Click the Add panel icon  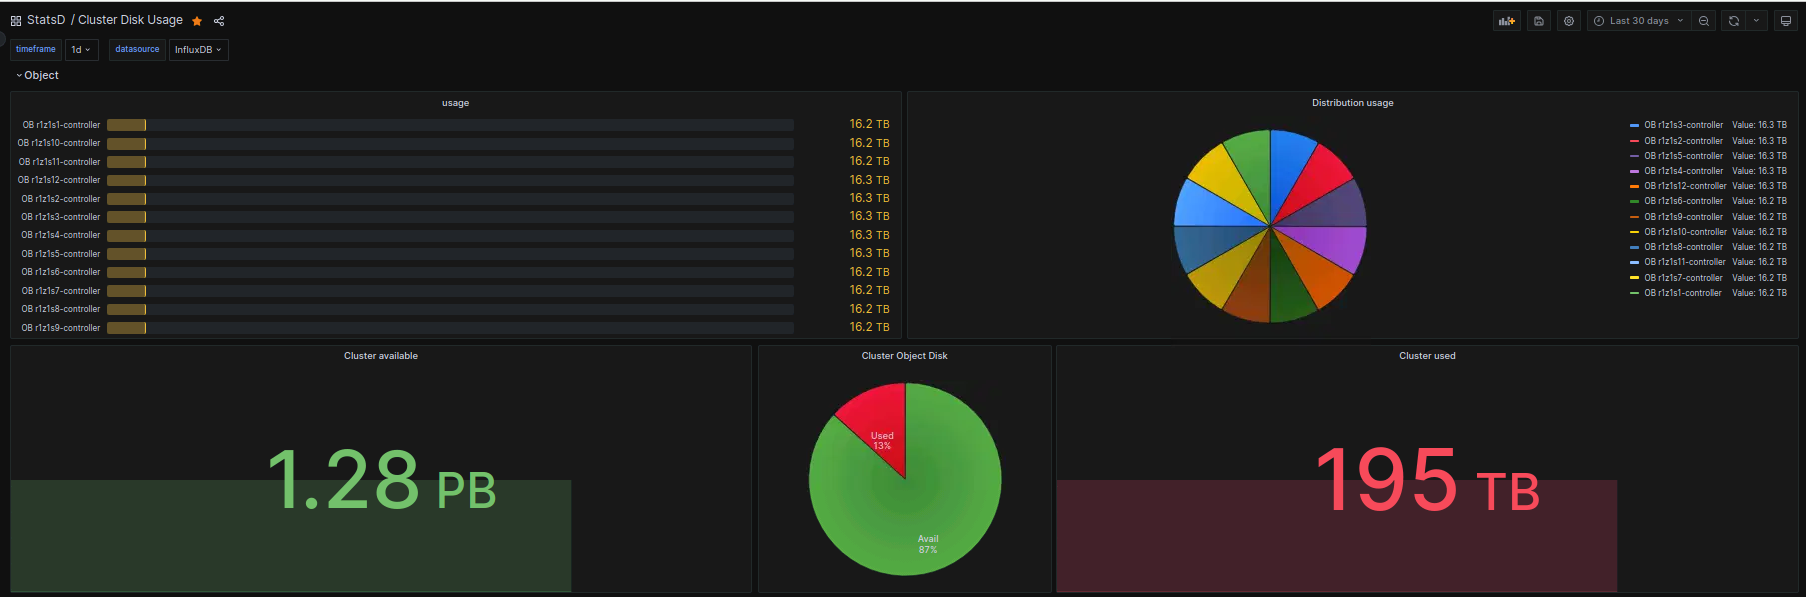(x=1507, y=21)
